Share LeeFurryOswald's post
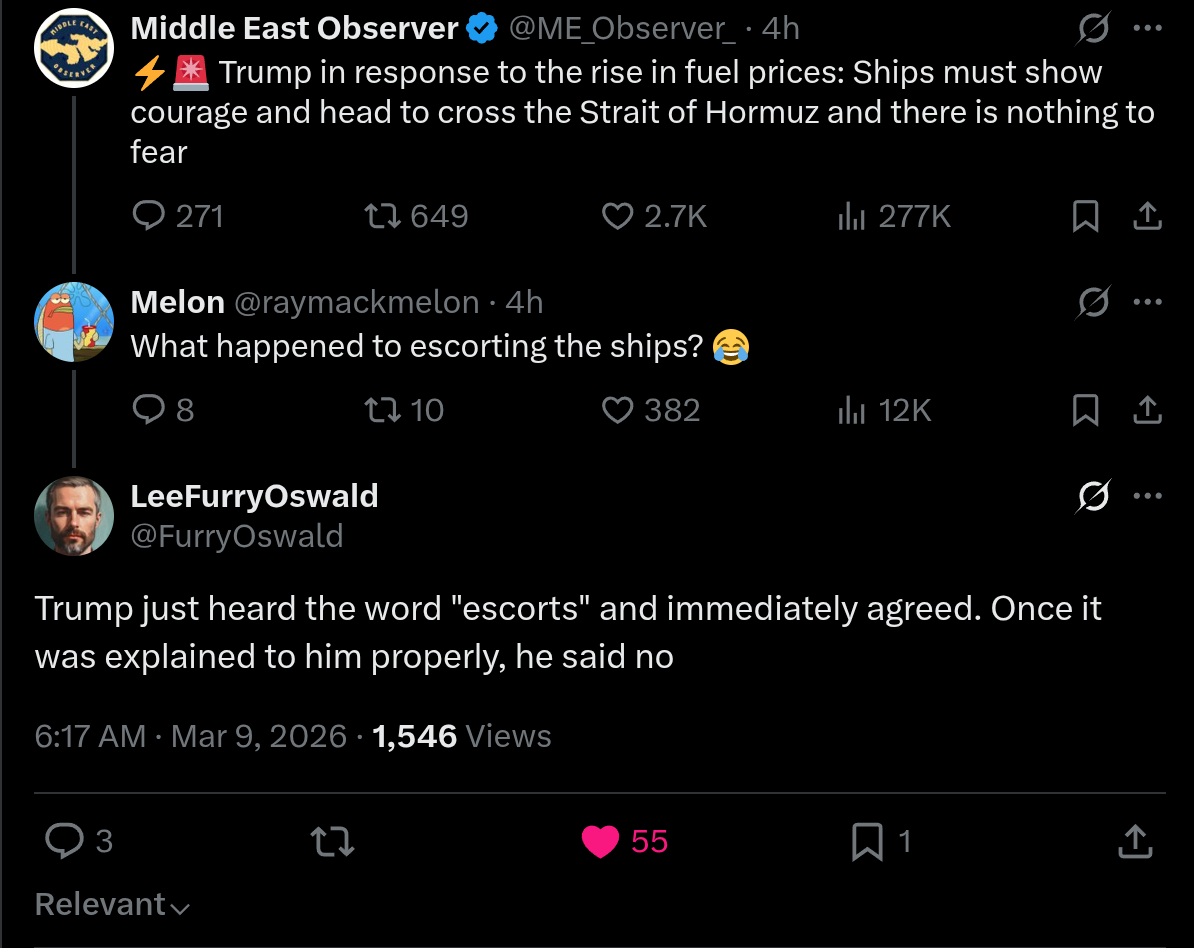1194x948 pixels. pos(1135,841)
